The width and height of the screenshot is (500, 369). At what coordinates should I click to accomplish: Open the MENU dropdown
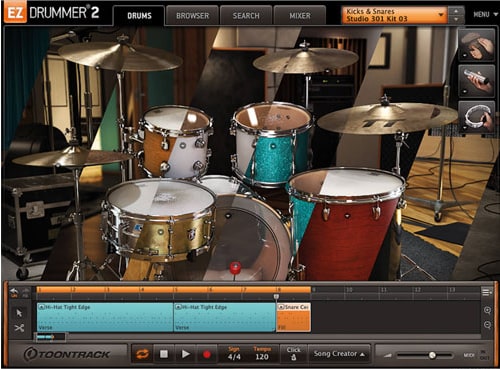[x=485, y=15]
